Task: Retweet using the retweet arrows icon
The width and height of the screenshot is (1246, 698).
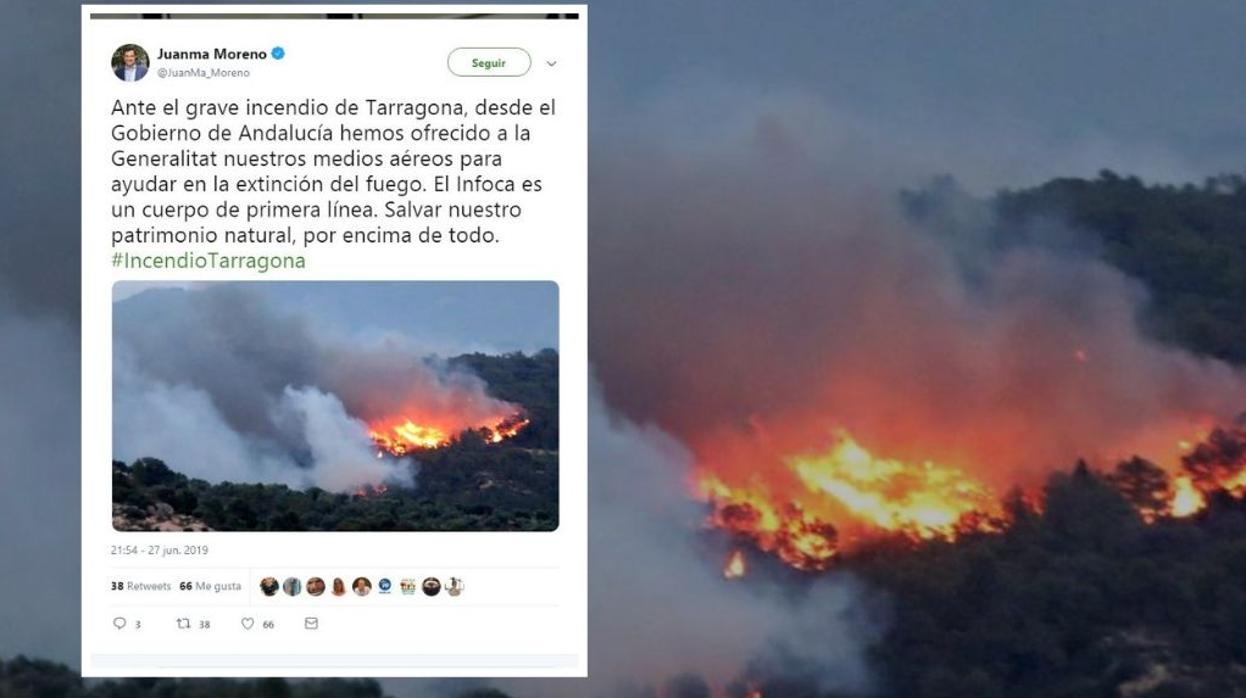Action: pyautogui.click(x=184, y=623)
